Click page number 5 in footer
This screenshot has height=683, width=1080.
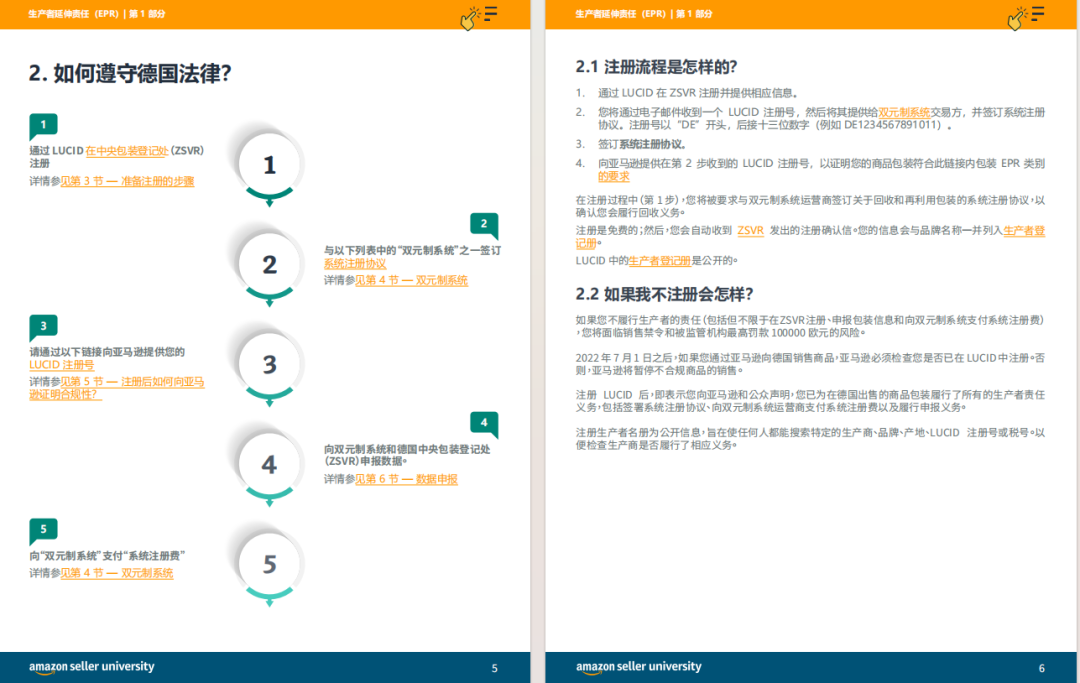click(495, 669)
